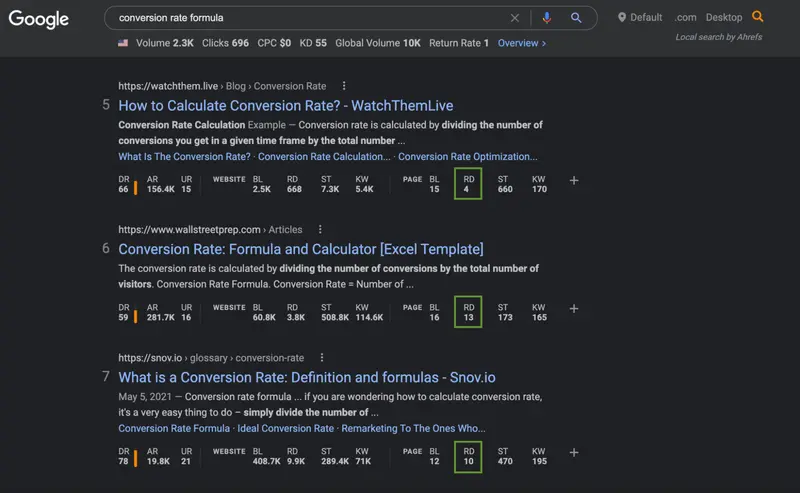
Task: Click the location pin icon beside Default
Action: point(621,17)
